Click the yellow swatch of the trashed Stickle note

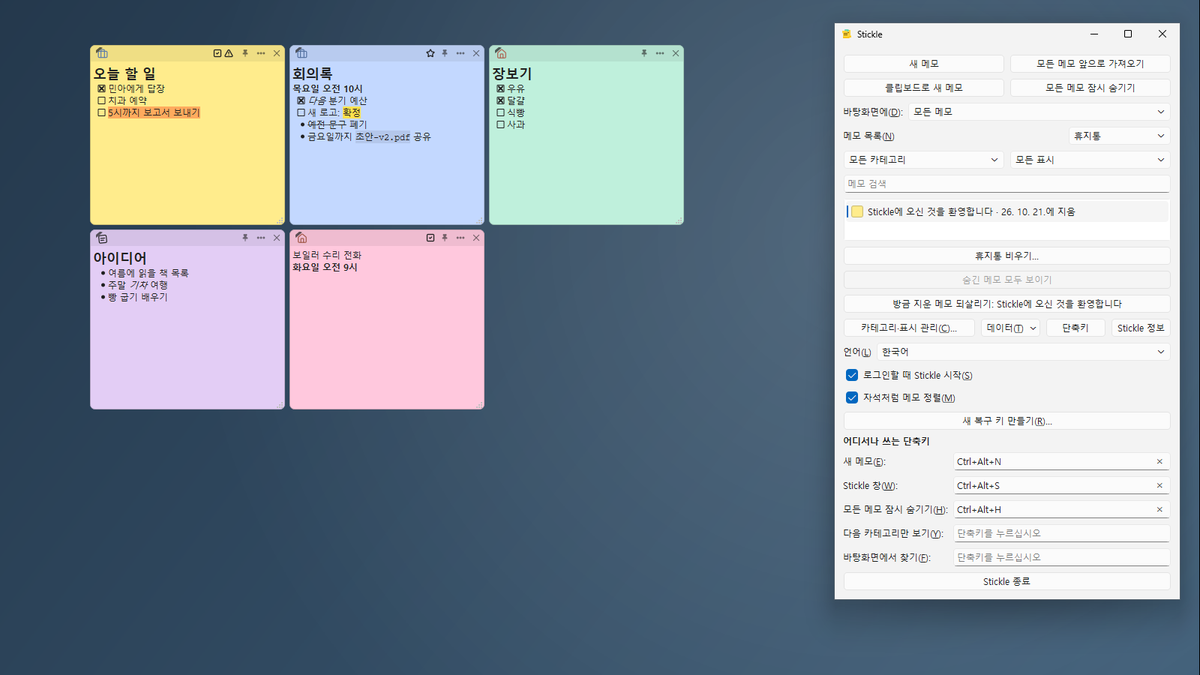[x=857, y=211]
